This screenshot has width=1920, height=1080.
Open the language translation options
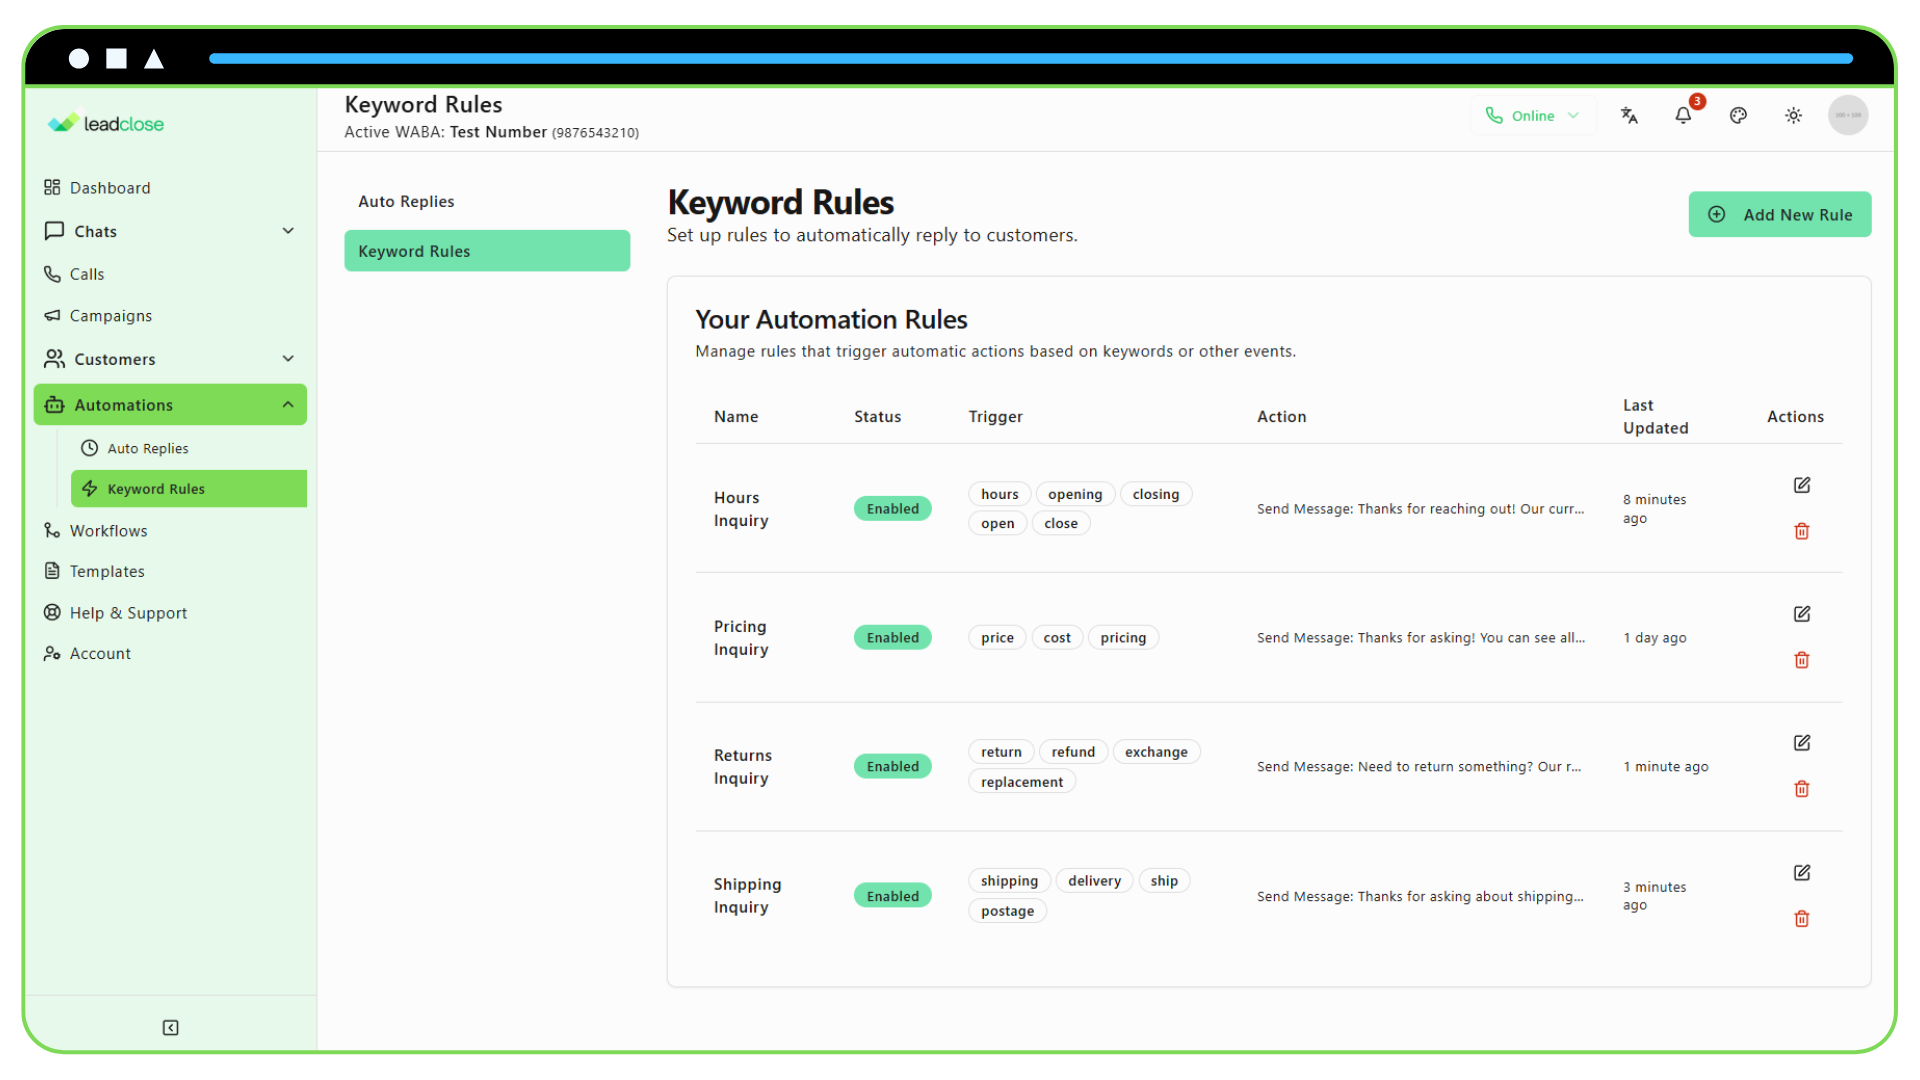pyautogui.click(x=1629, y=115)
